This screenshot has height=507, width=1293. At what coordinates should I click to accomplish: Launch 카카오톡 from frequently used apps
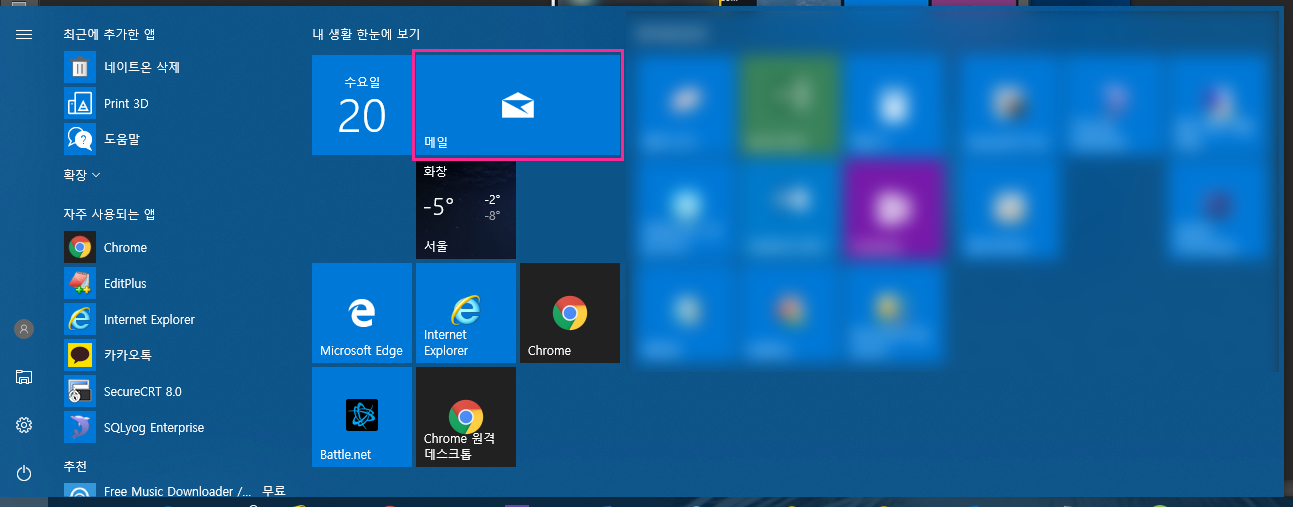click(x=127, y=355)
